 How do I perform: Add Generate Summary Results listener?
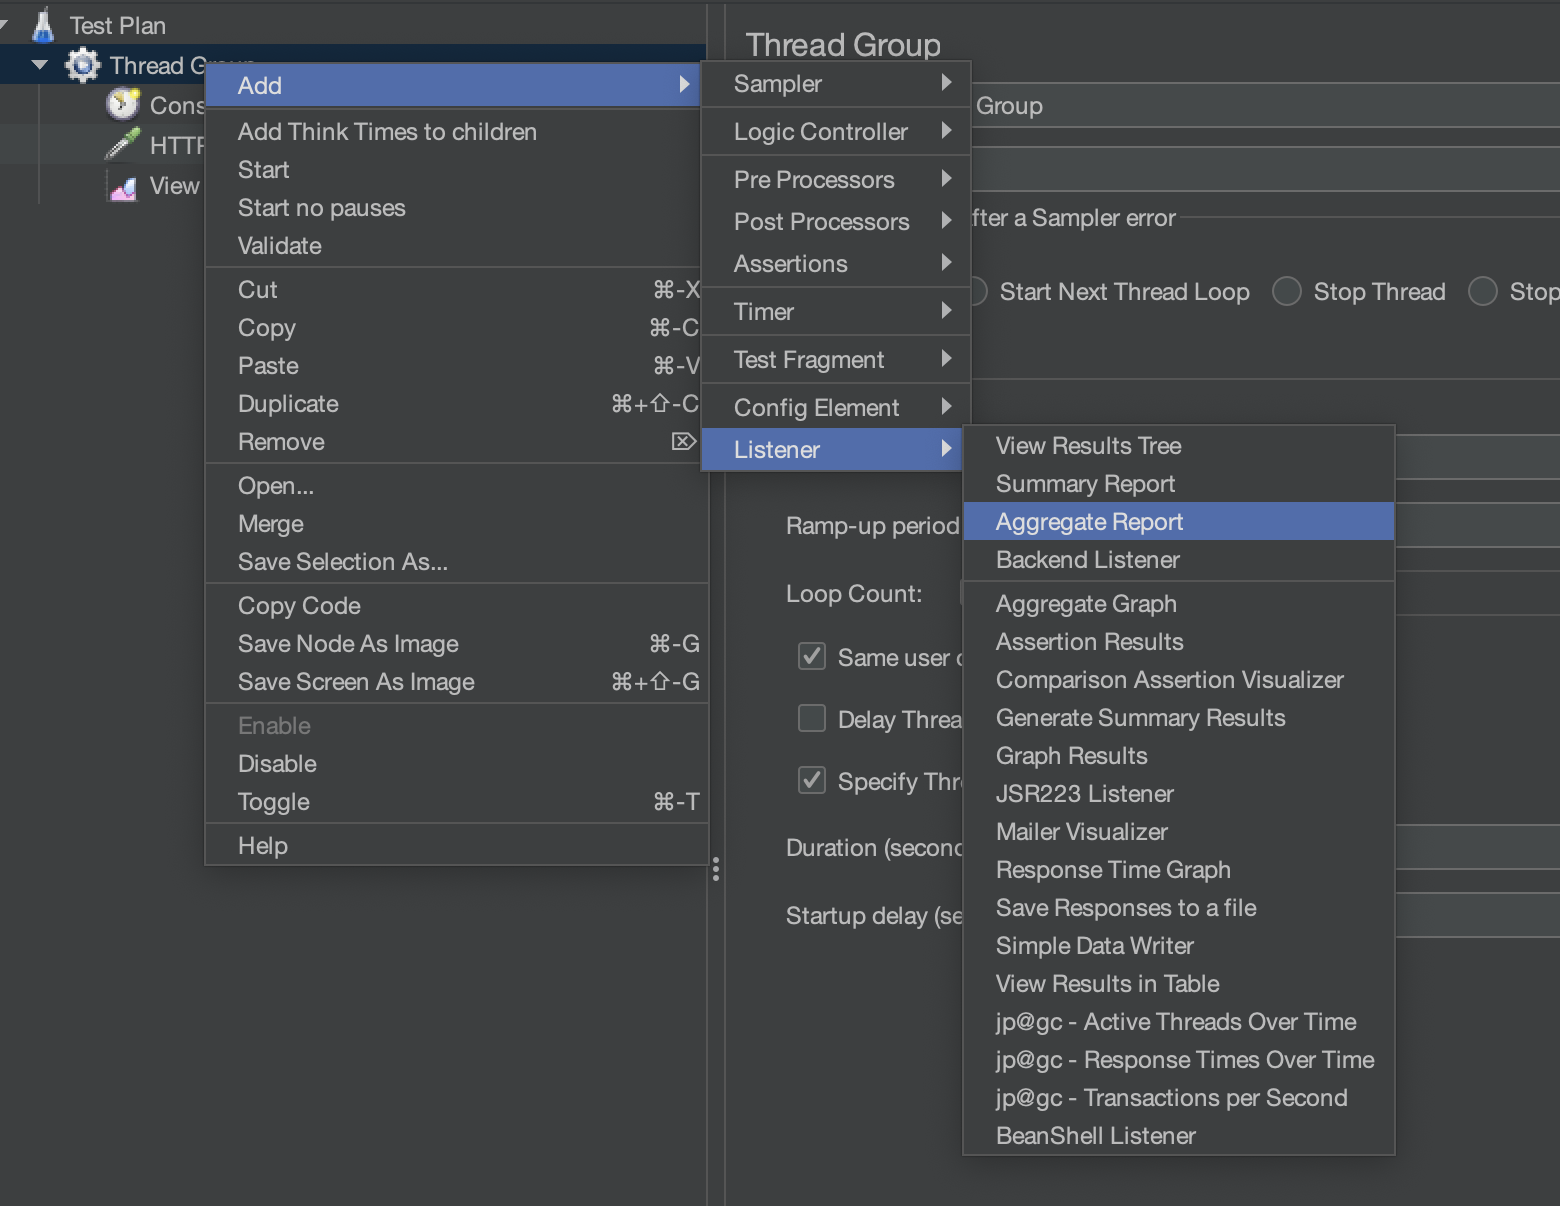[1179, 718]
